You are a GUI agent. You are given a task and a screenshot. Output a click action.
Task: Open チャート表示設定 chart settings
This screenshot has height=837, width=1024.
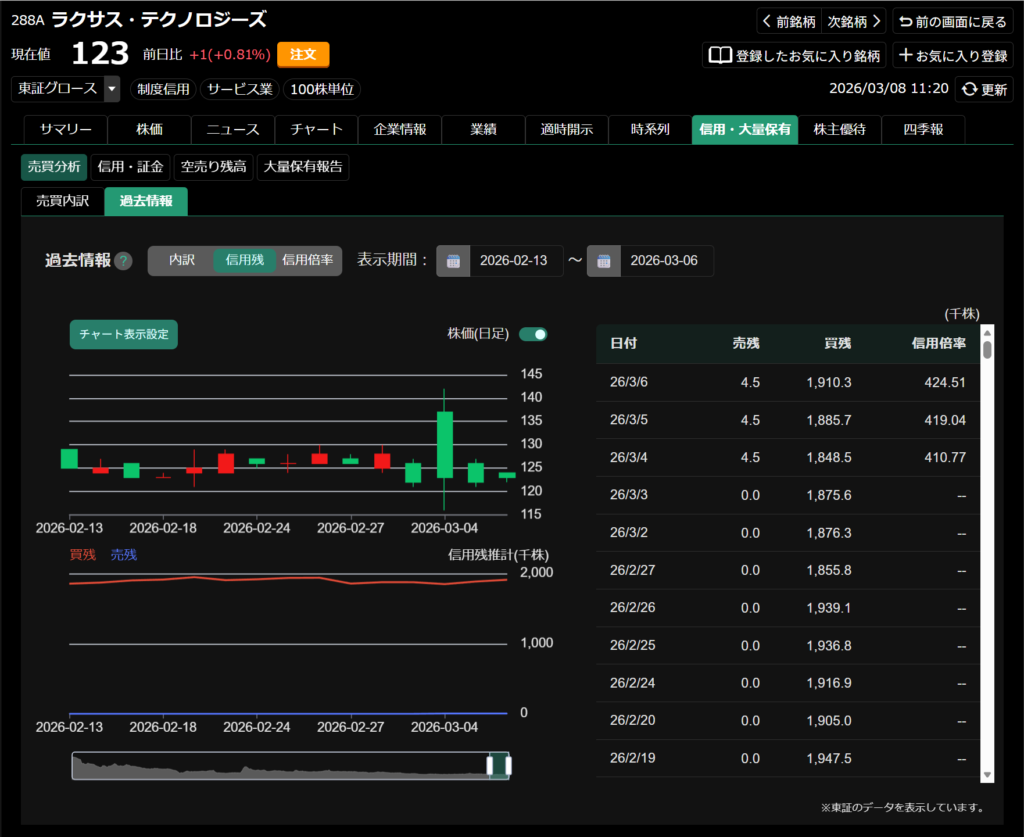[x=123, y=335]
